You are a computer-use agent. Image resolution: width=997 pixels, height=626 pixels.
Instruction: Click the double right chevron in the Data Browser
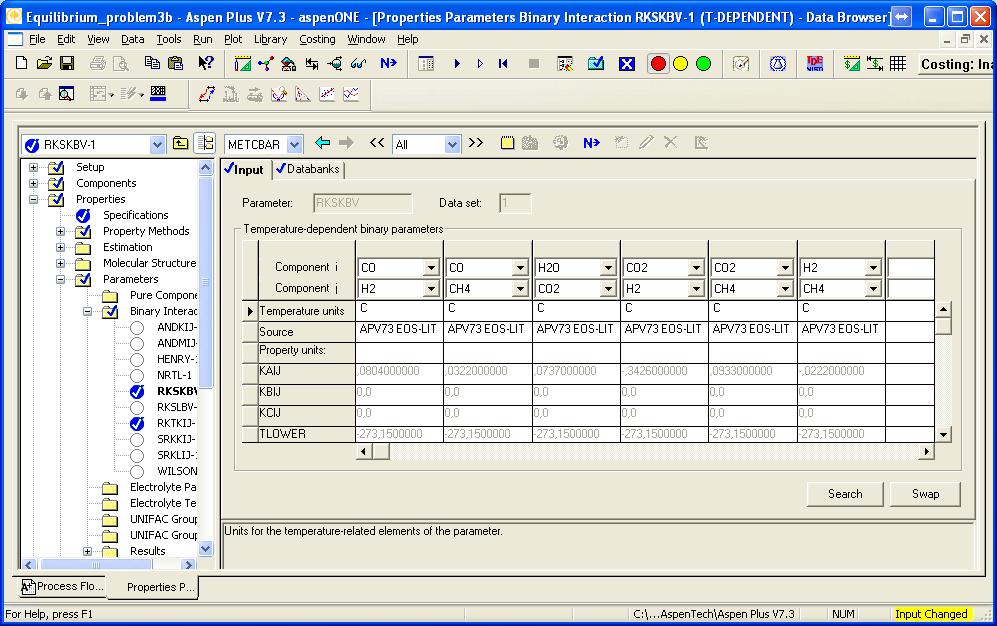coord(476,143)
